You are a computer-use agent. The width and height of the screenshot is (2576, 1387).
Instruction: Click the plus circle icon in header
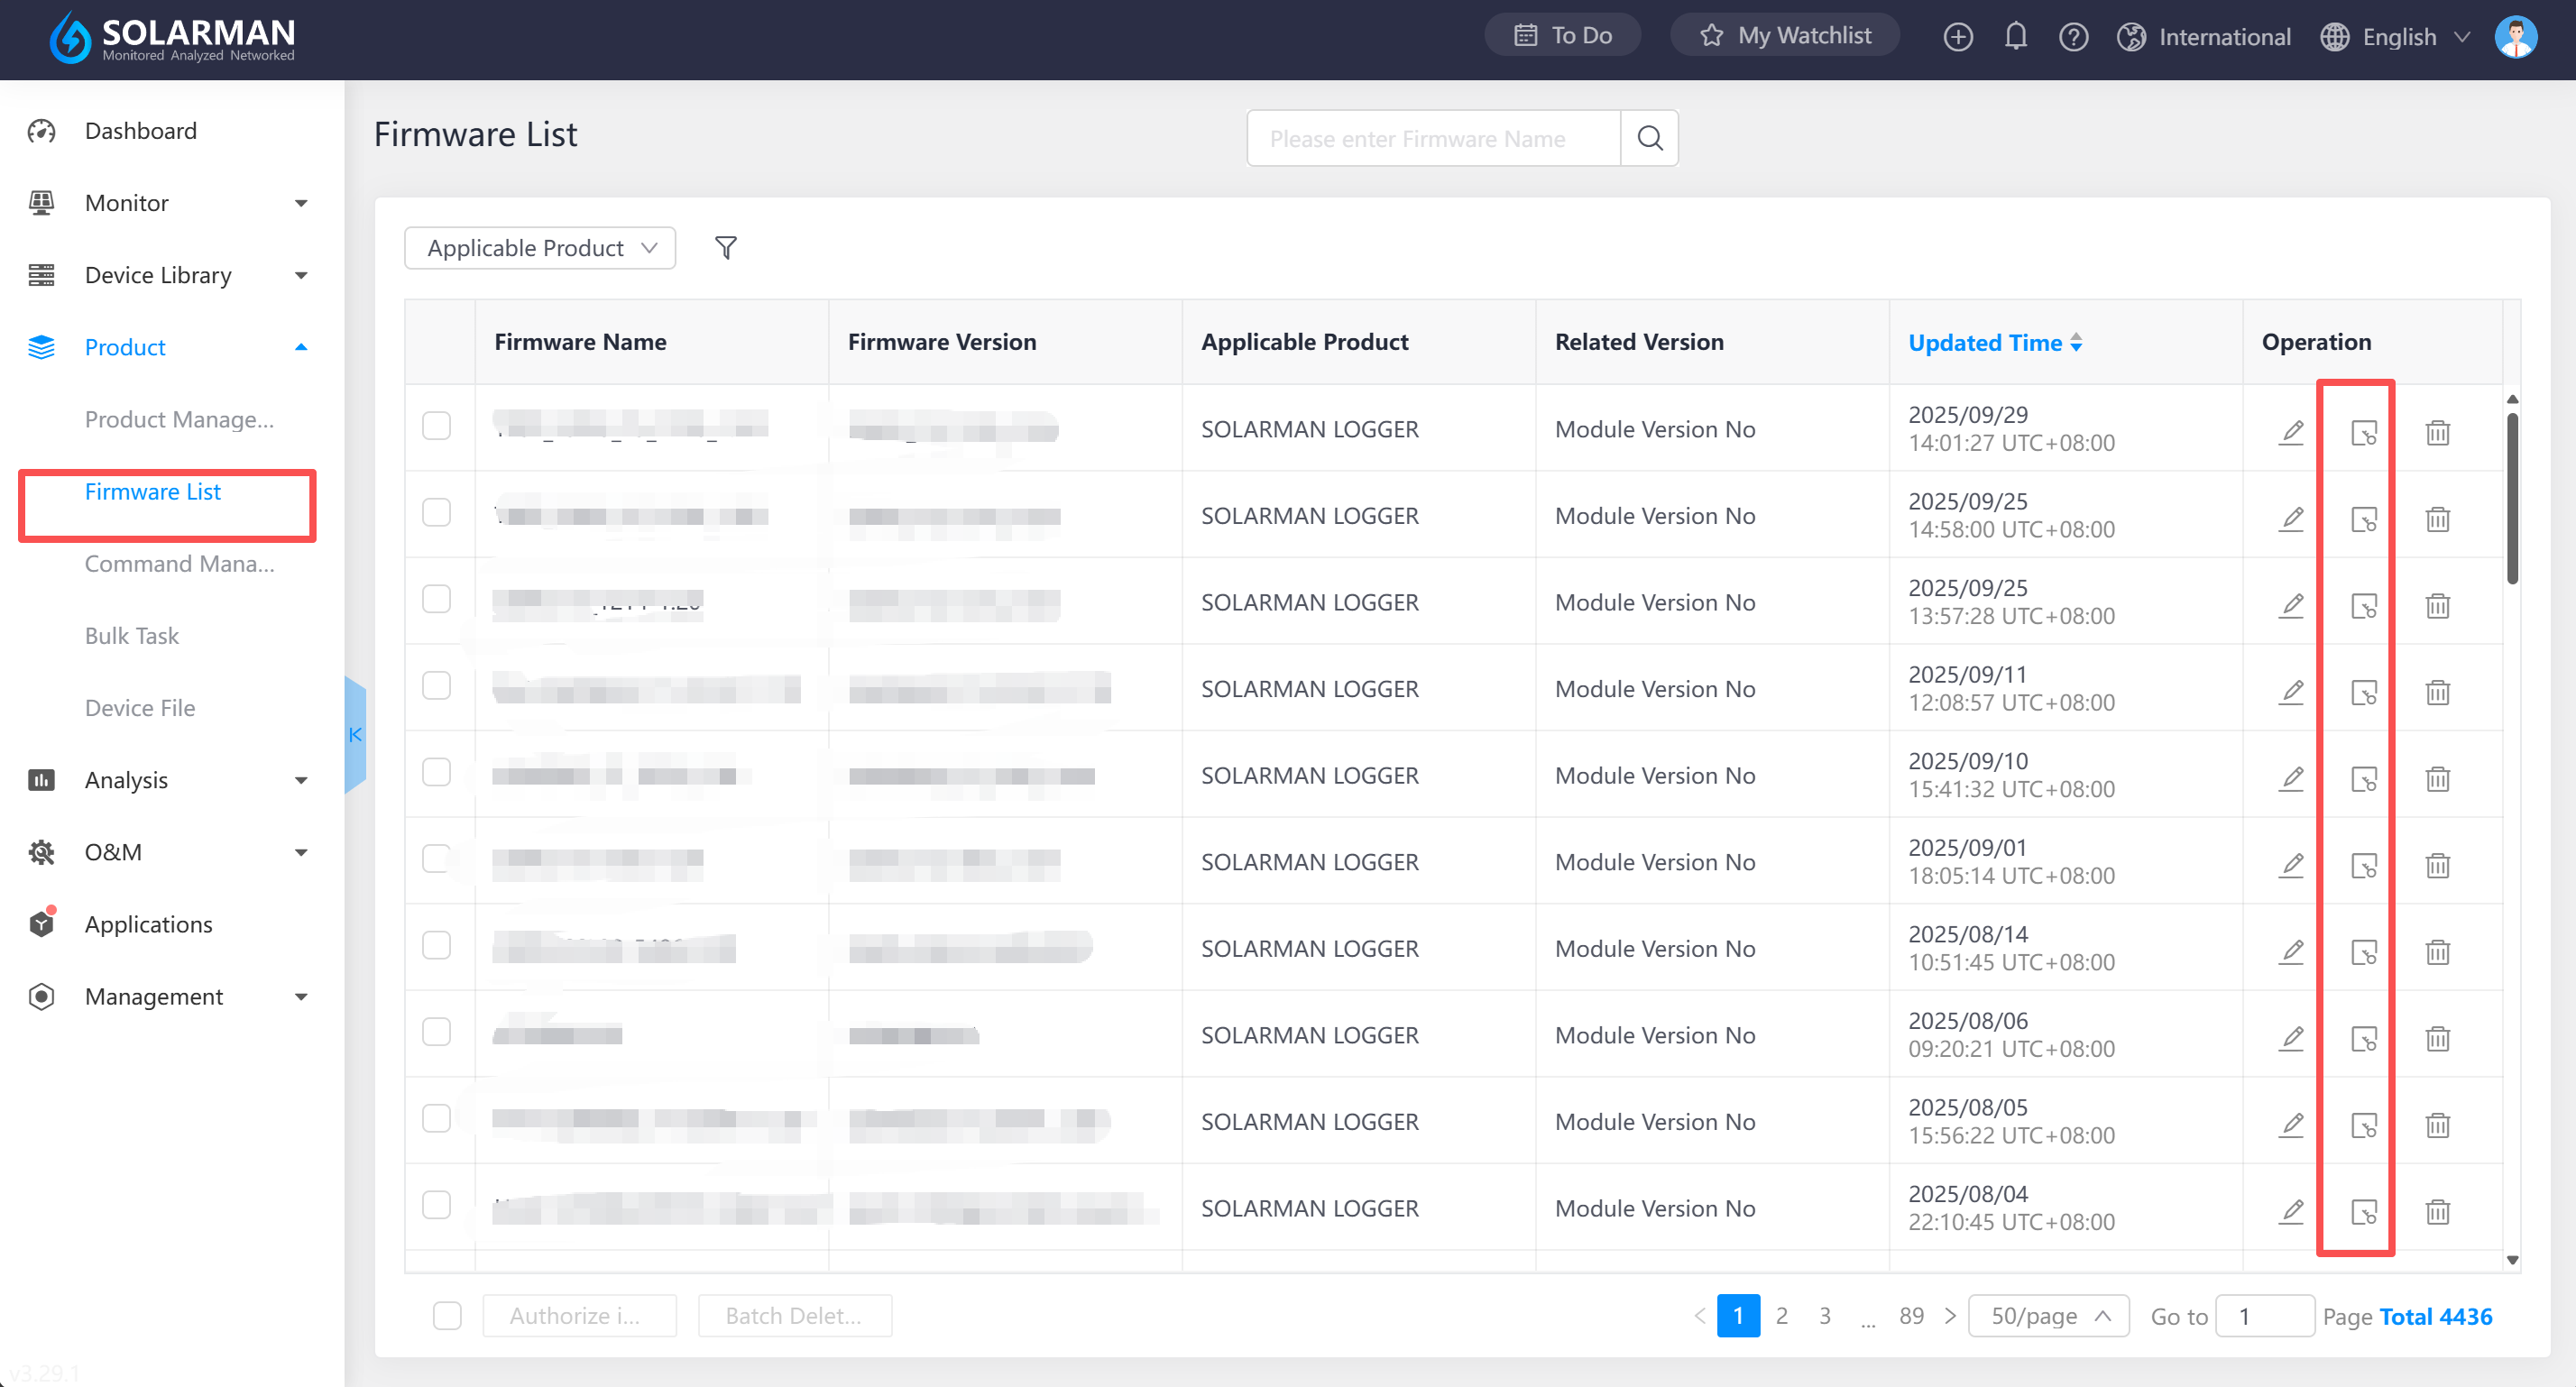(1957, 37)
